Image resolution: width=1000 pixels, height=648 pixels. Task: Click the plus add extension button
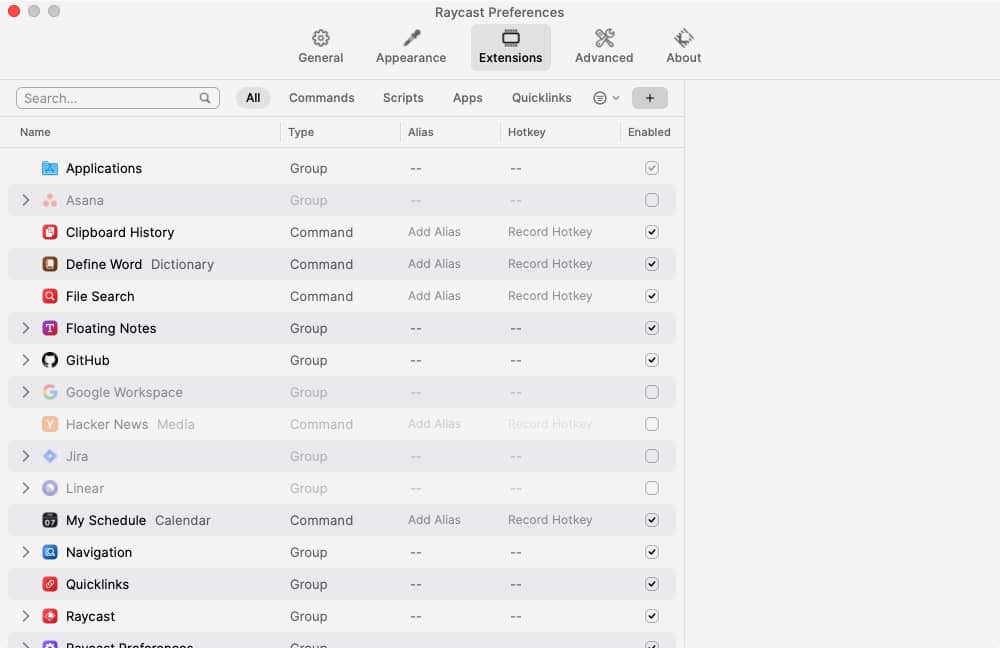click(649, 98)
